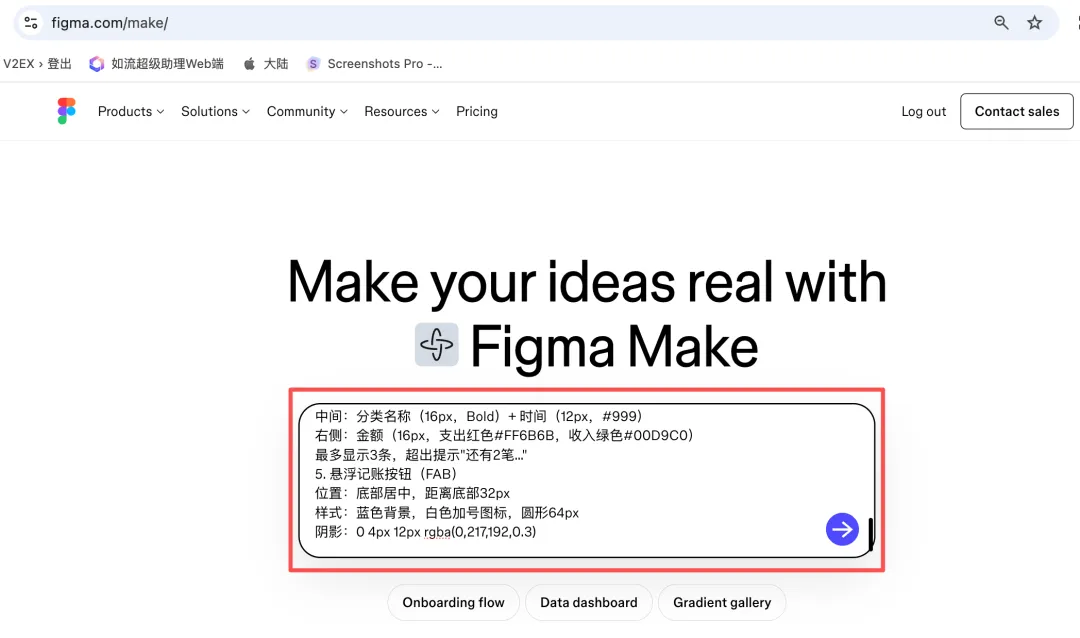This screenshot has height=638, width=1080.
Task: Select the Gradient gallery suggestion
Action: pyautogui.click(x=722, y=602)
